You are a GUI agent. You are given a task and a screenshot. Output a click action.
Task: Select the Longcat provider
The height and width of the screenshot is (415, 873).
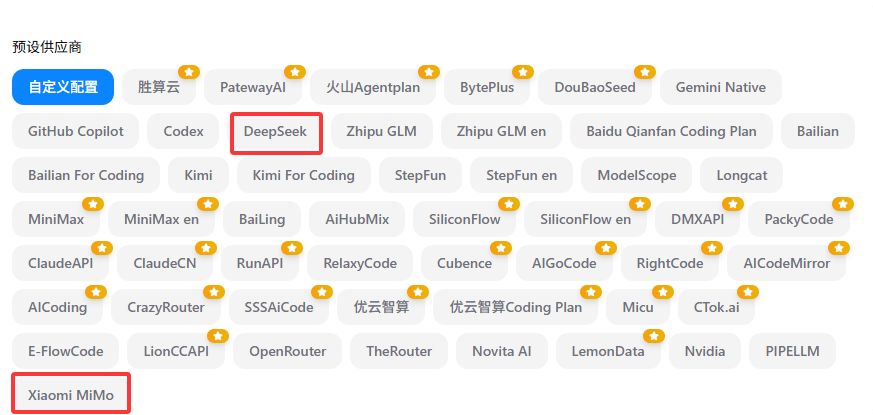(x=742, y=175)
